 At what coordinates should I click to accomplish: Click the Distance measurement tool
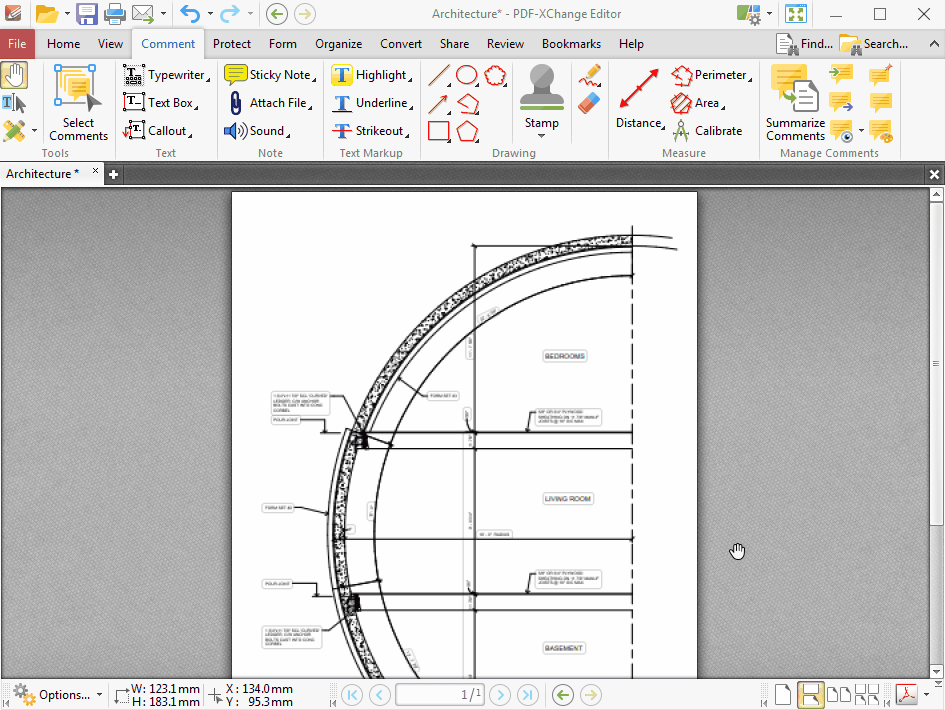pyautogui.click(x=639, y=100)
